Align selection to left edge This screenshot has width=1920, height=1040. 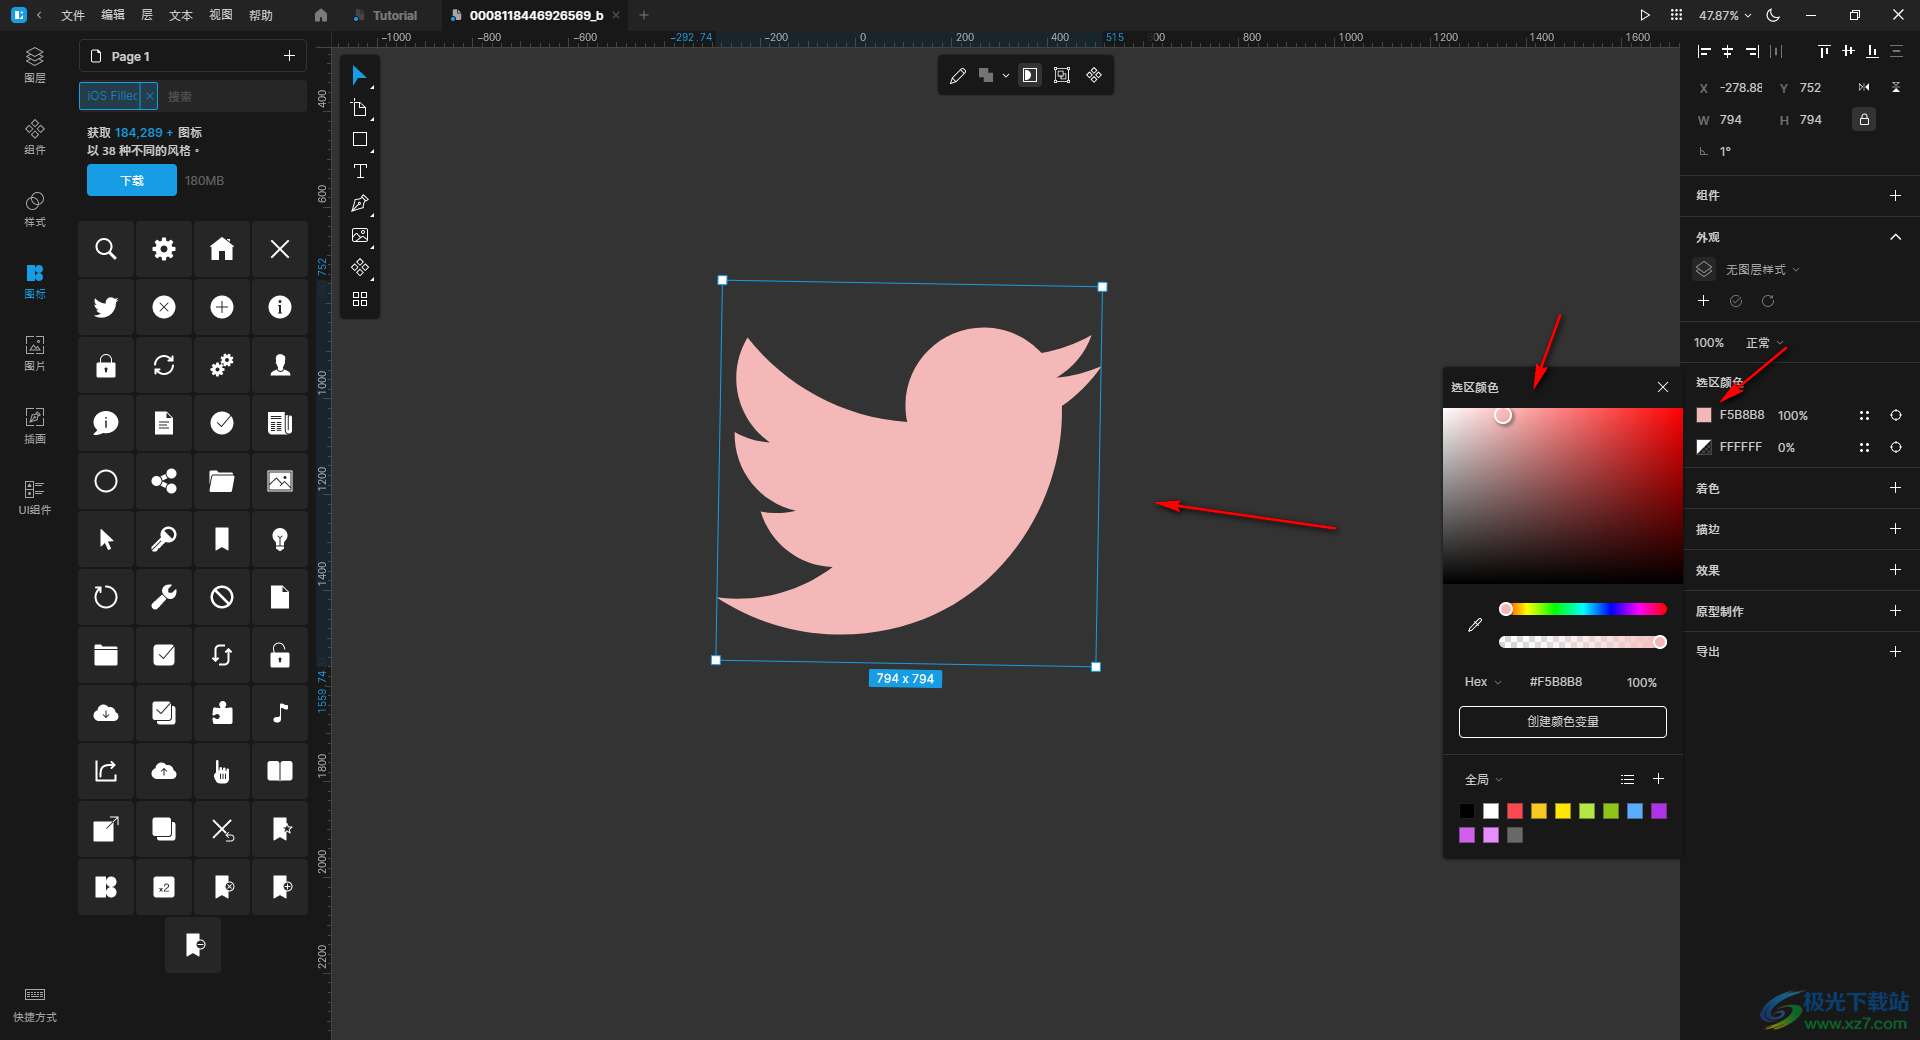[1704, 51]
